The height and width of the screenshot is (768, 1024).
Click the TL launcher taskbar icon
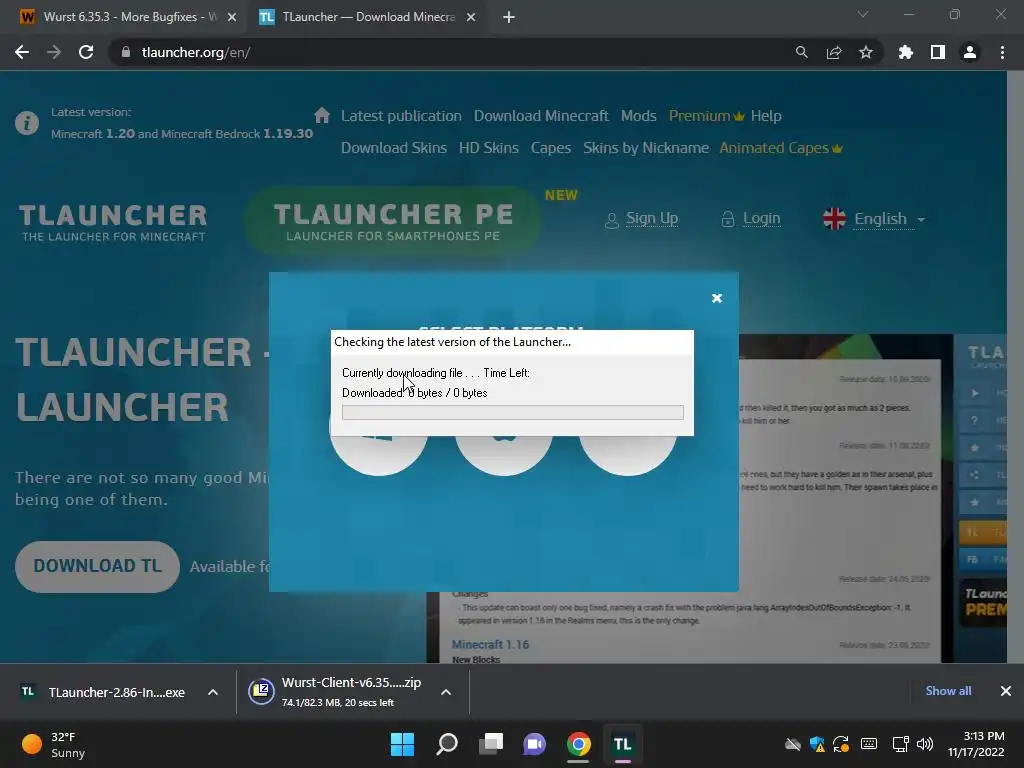pyautogui.click(x=622, y=744)
